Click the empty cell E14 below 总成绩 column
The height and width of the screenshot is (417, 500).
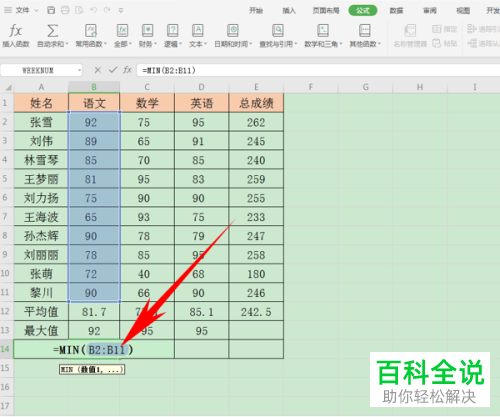pos(256,349)
